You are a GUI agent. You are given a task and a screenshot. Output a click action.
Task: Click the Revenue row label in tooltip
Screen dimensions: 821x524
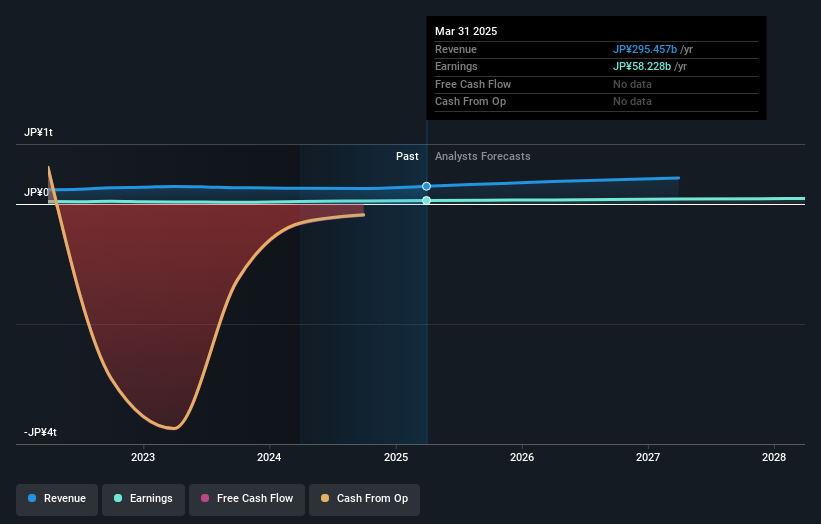point(456,49)
